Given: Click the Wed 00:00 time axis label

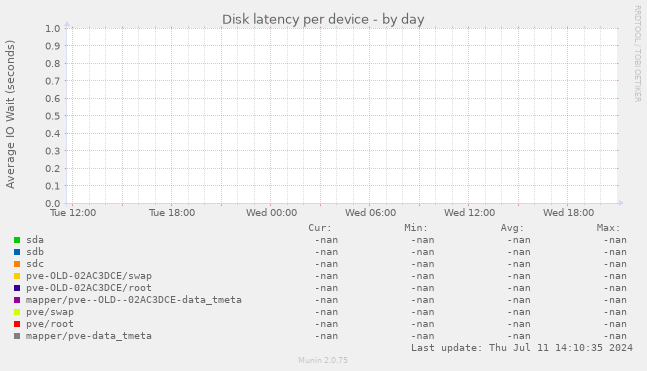Looking at the screenshot, I should tap(271, 213).
